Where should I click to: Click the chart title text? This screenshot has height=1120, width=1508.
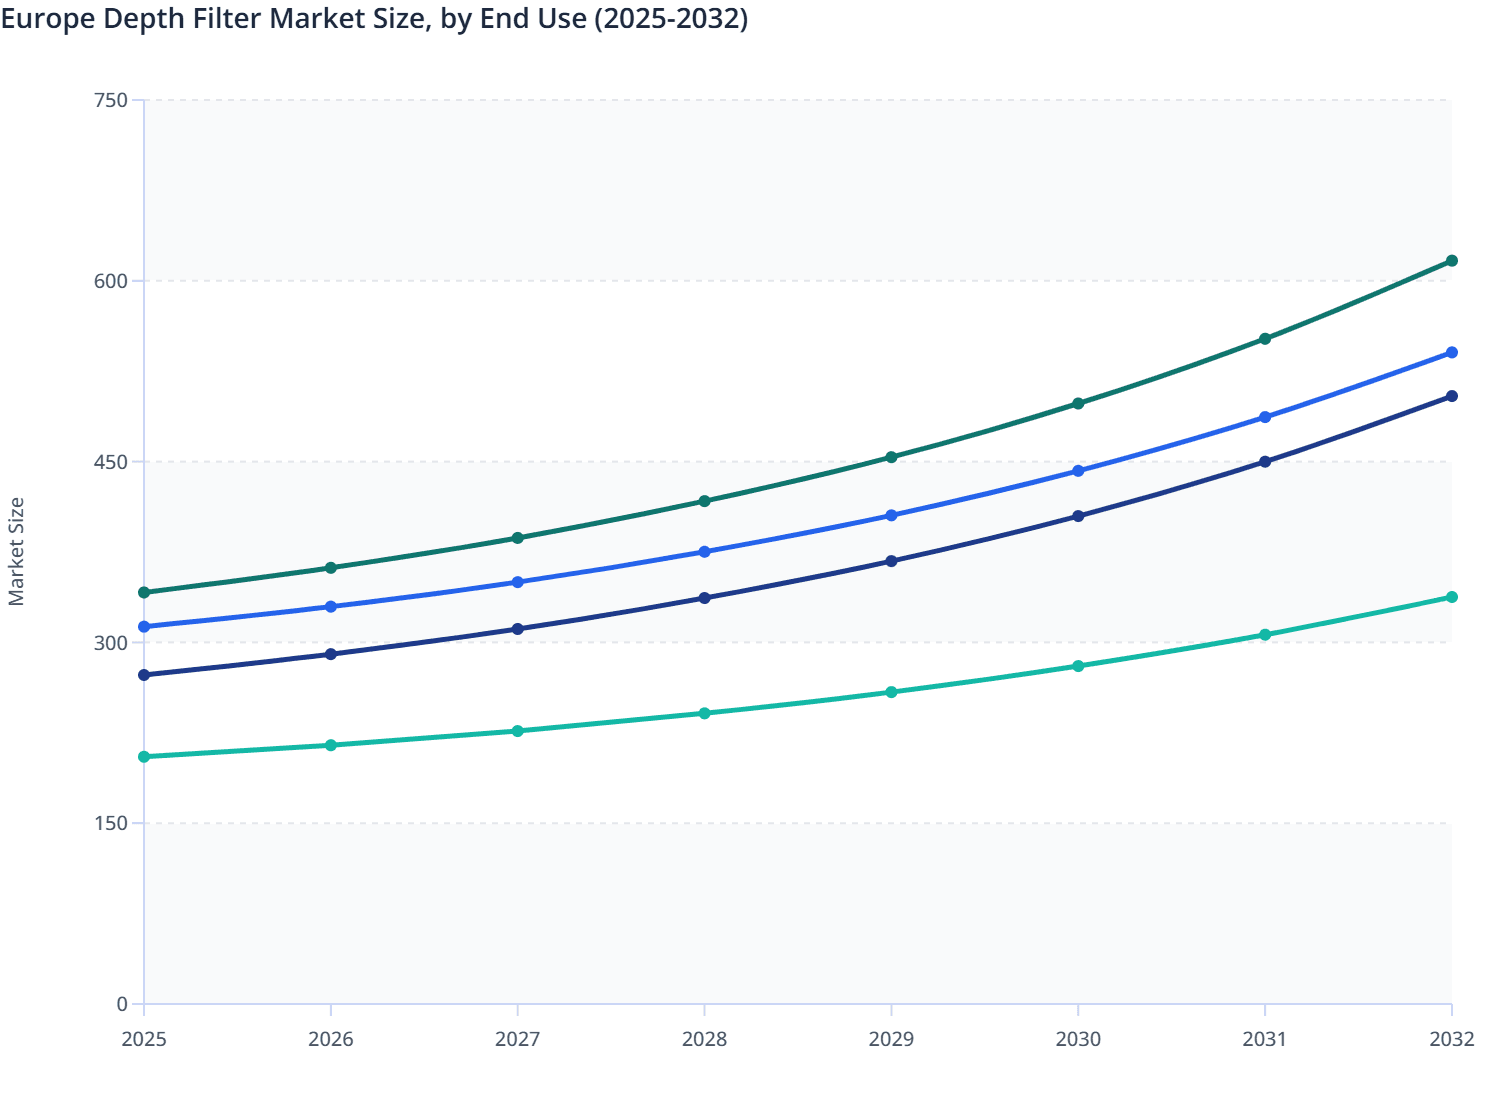374,19
